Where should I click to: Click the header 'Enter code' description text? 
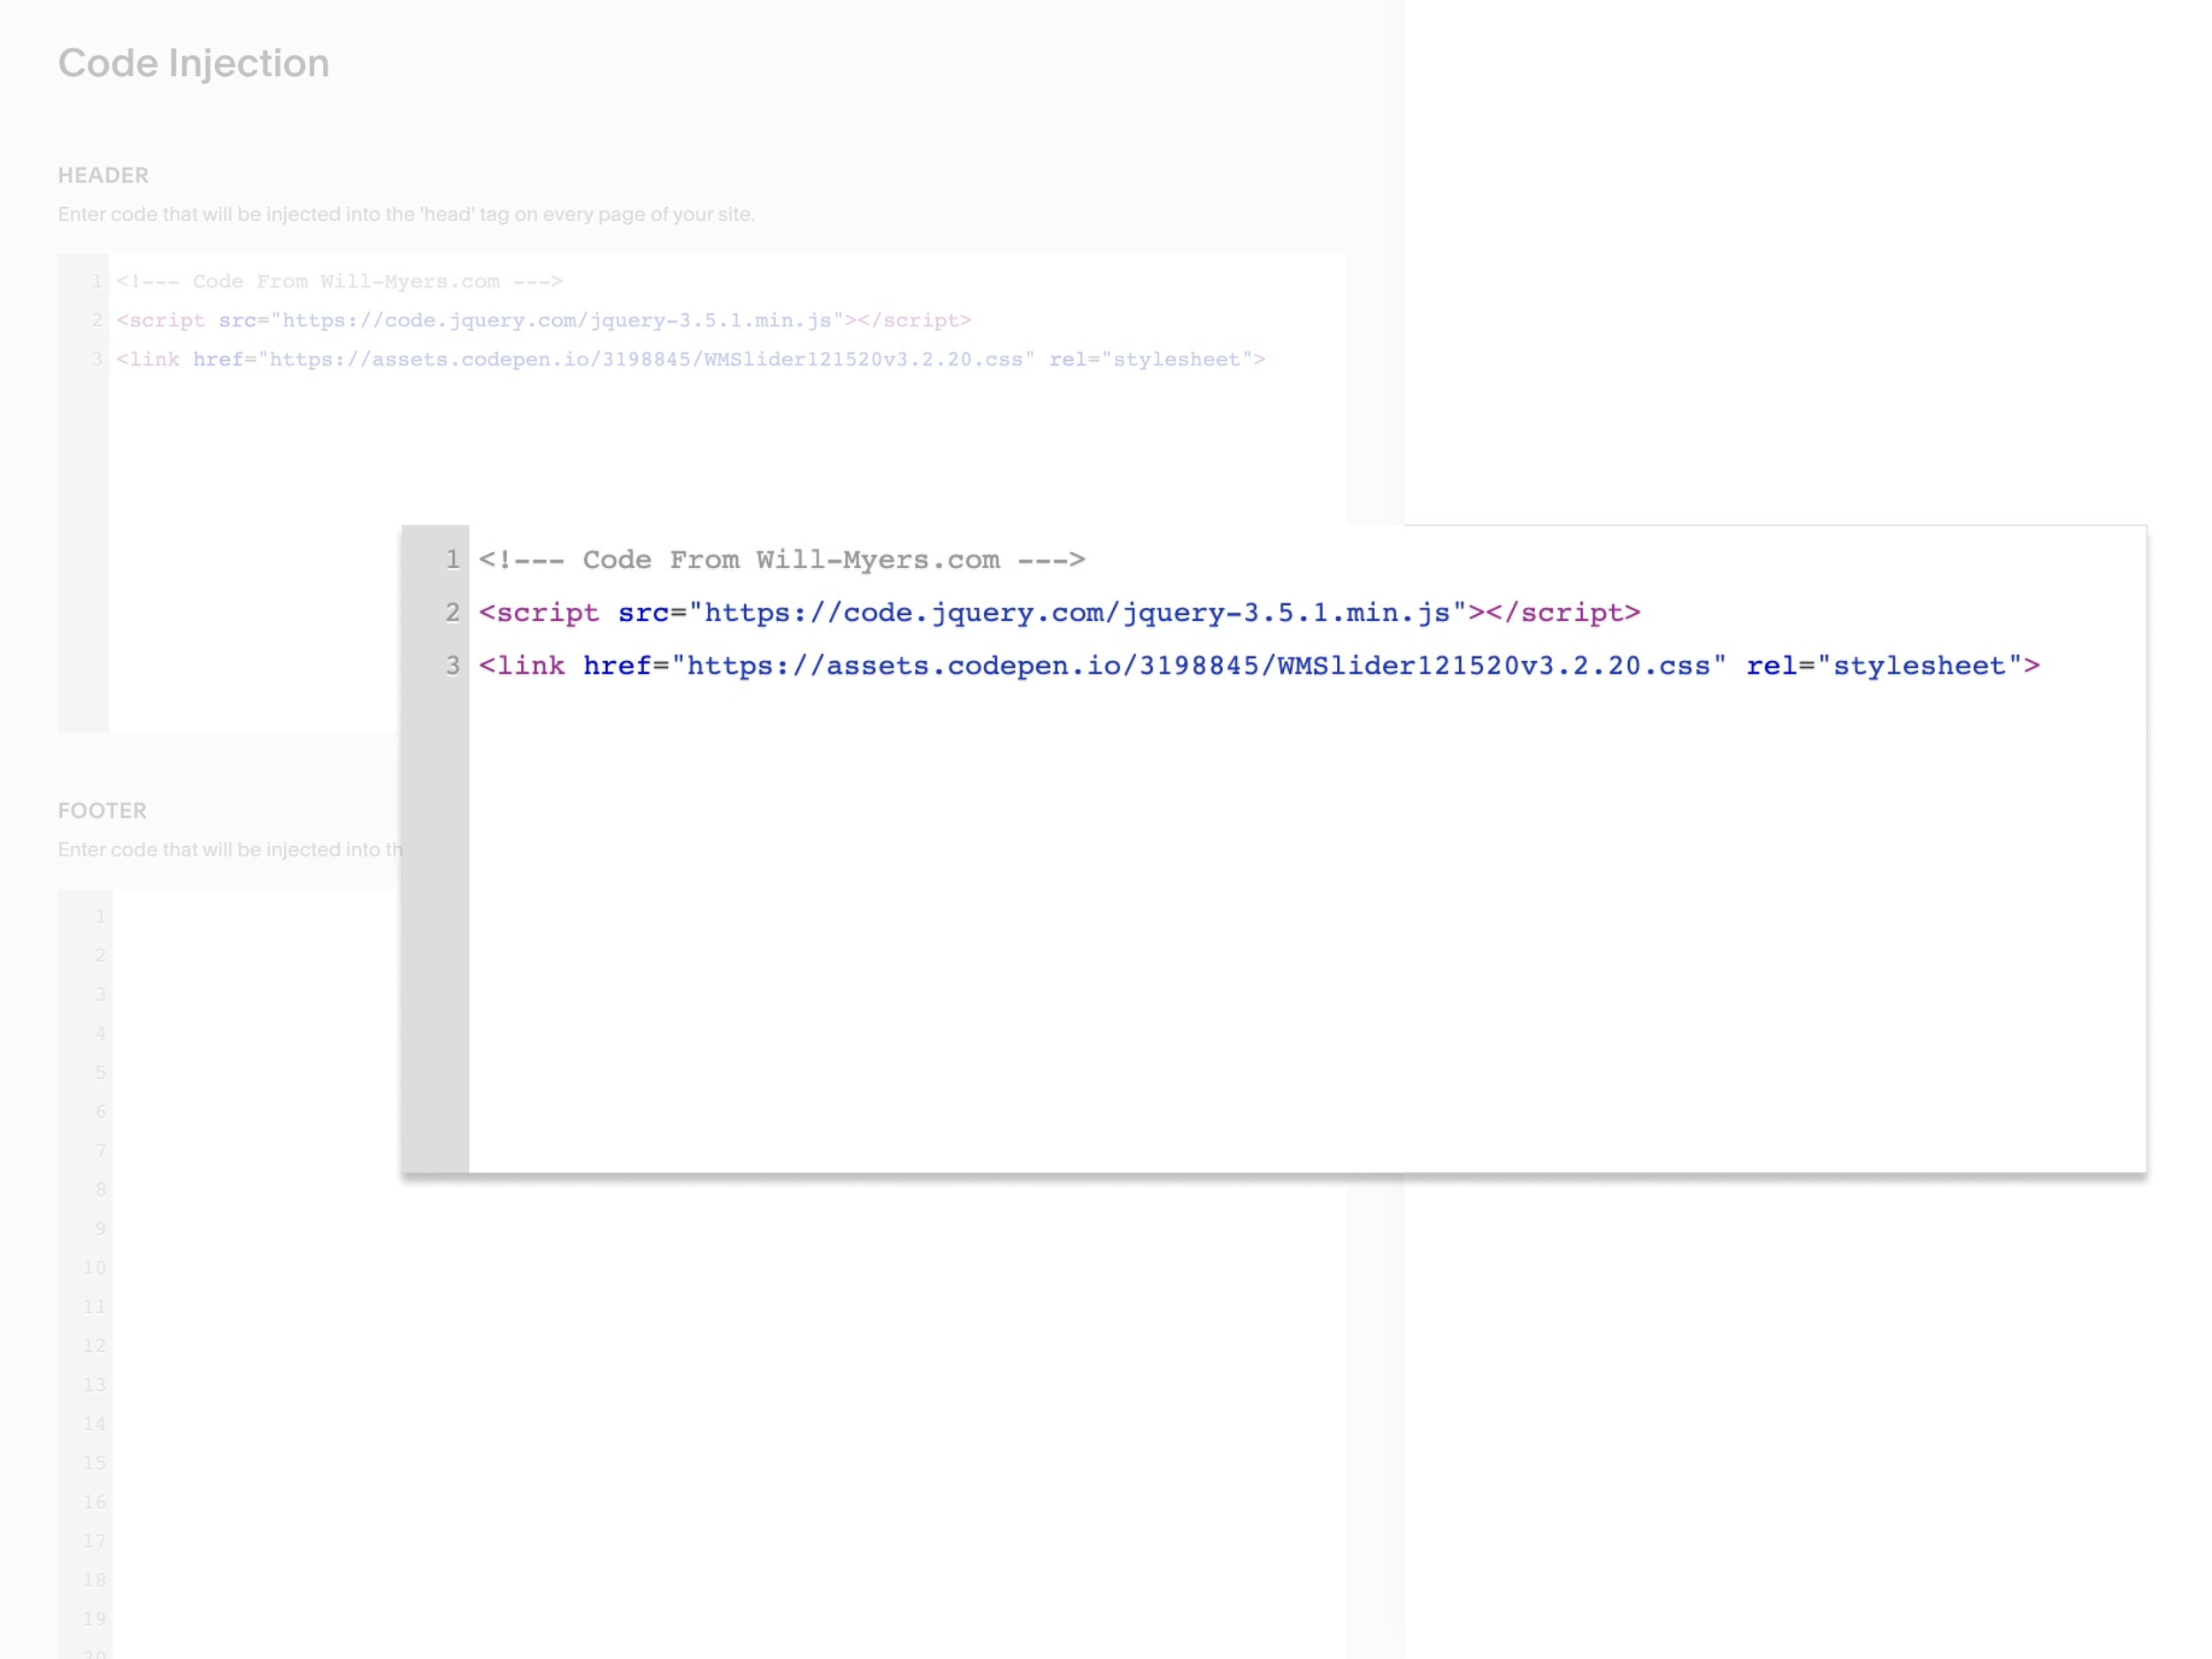click(x=406, y=214)
